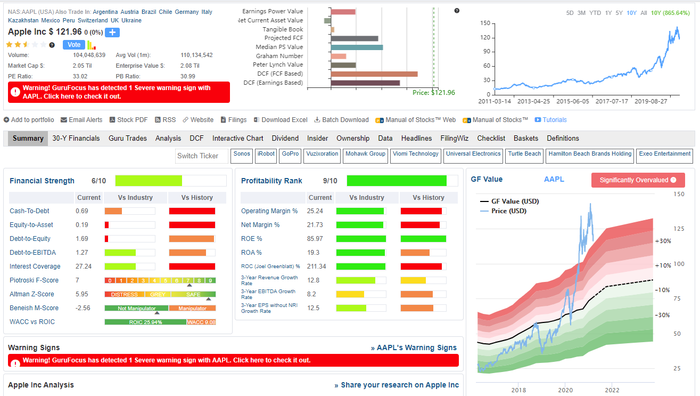The height and width of the screenshot is (396, 700).
Task: Open the Guru Trades tab
Action: [x=128, y=138]
